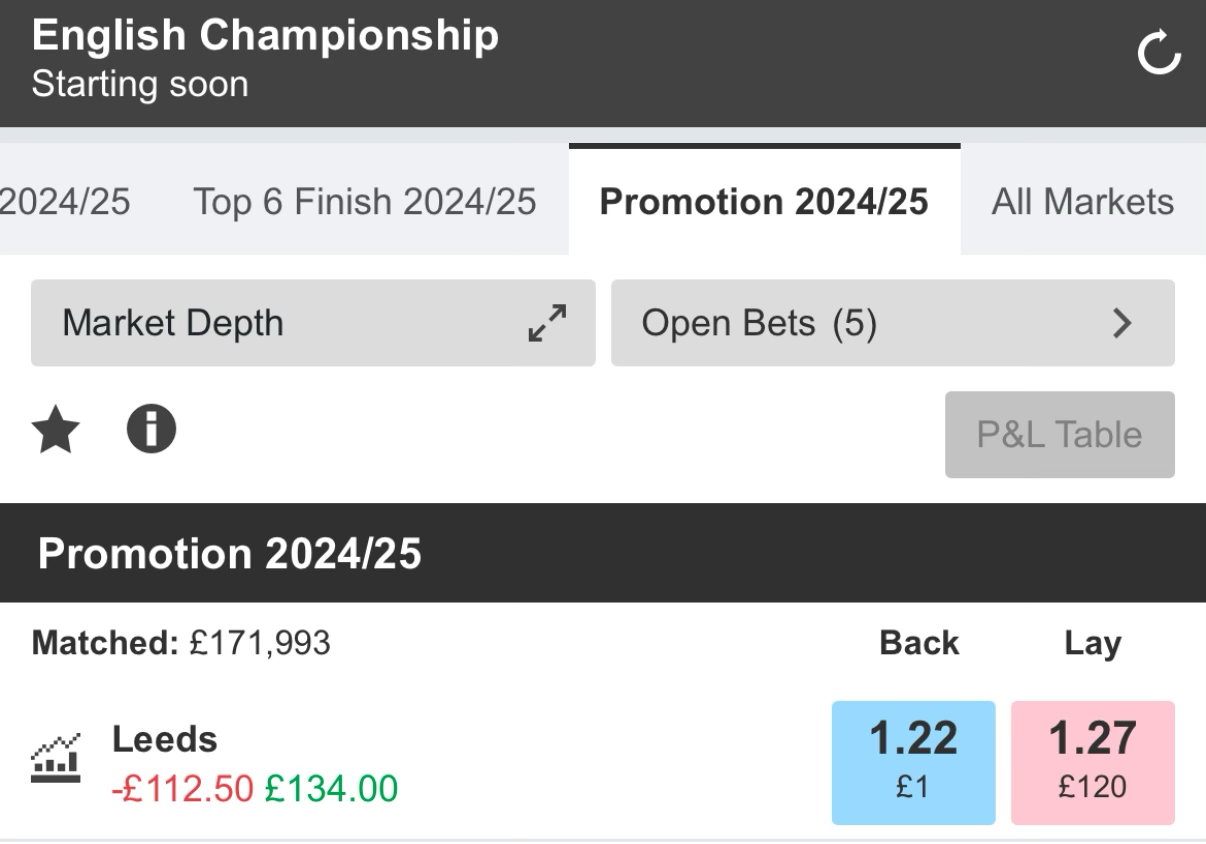Viewport: 1206px width, 844px height.
Task: Select the Promotion 2024/25 tab
Action: coord(763,202)
